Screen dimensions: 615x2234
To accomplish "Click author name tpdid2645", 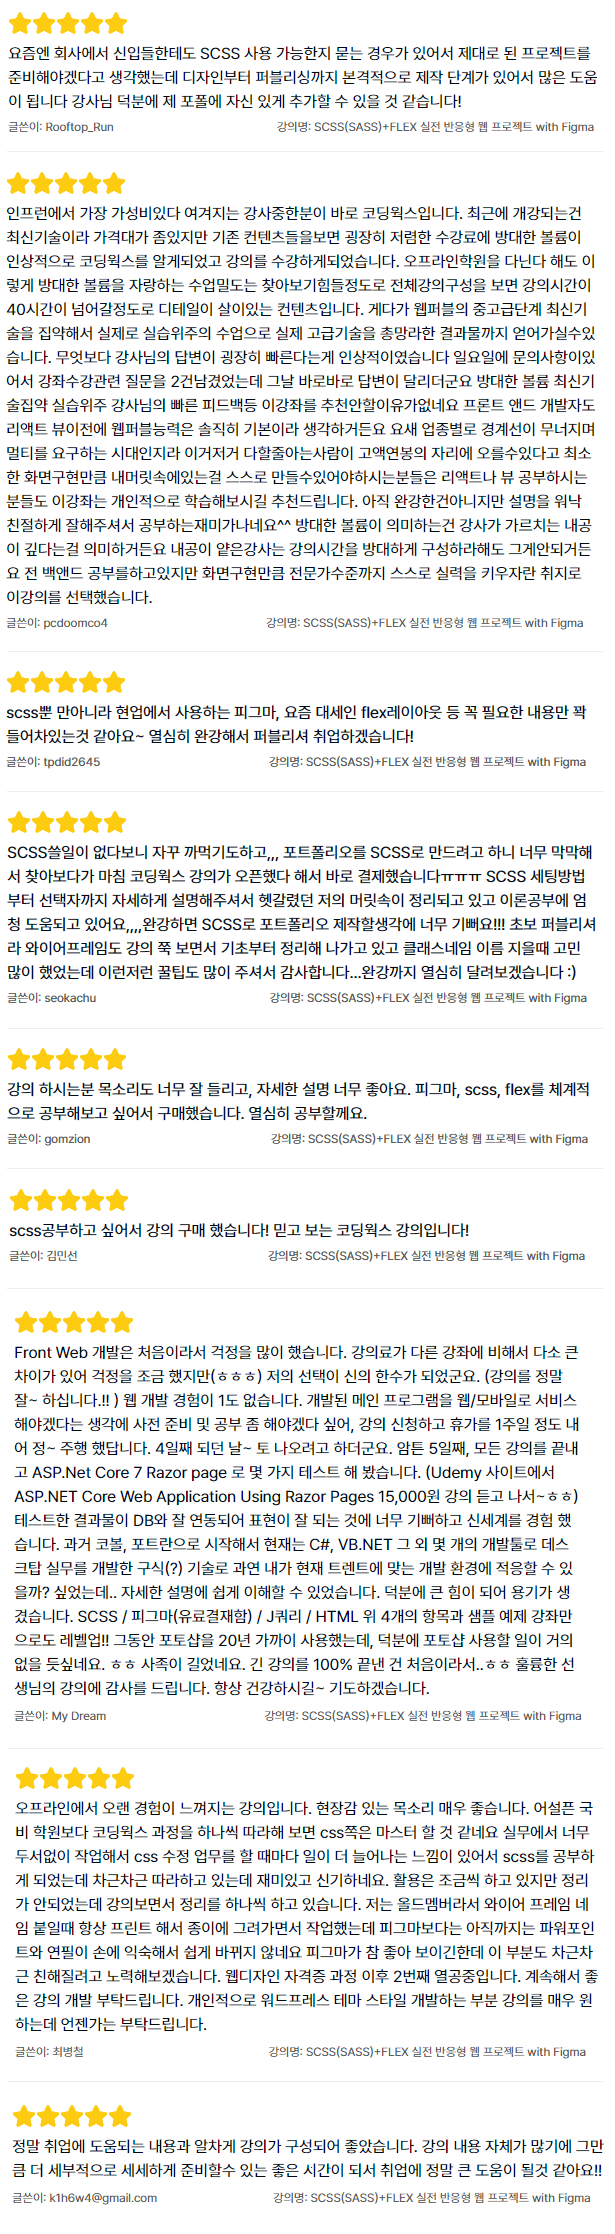I will pyautogui.click(x=72, y=762).
